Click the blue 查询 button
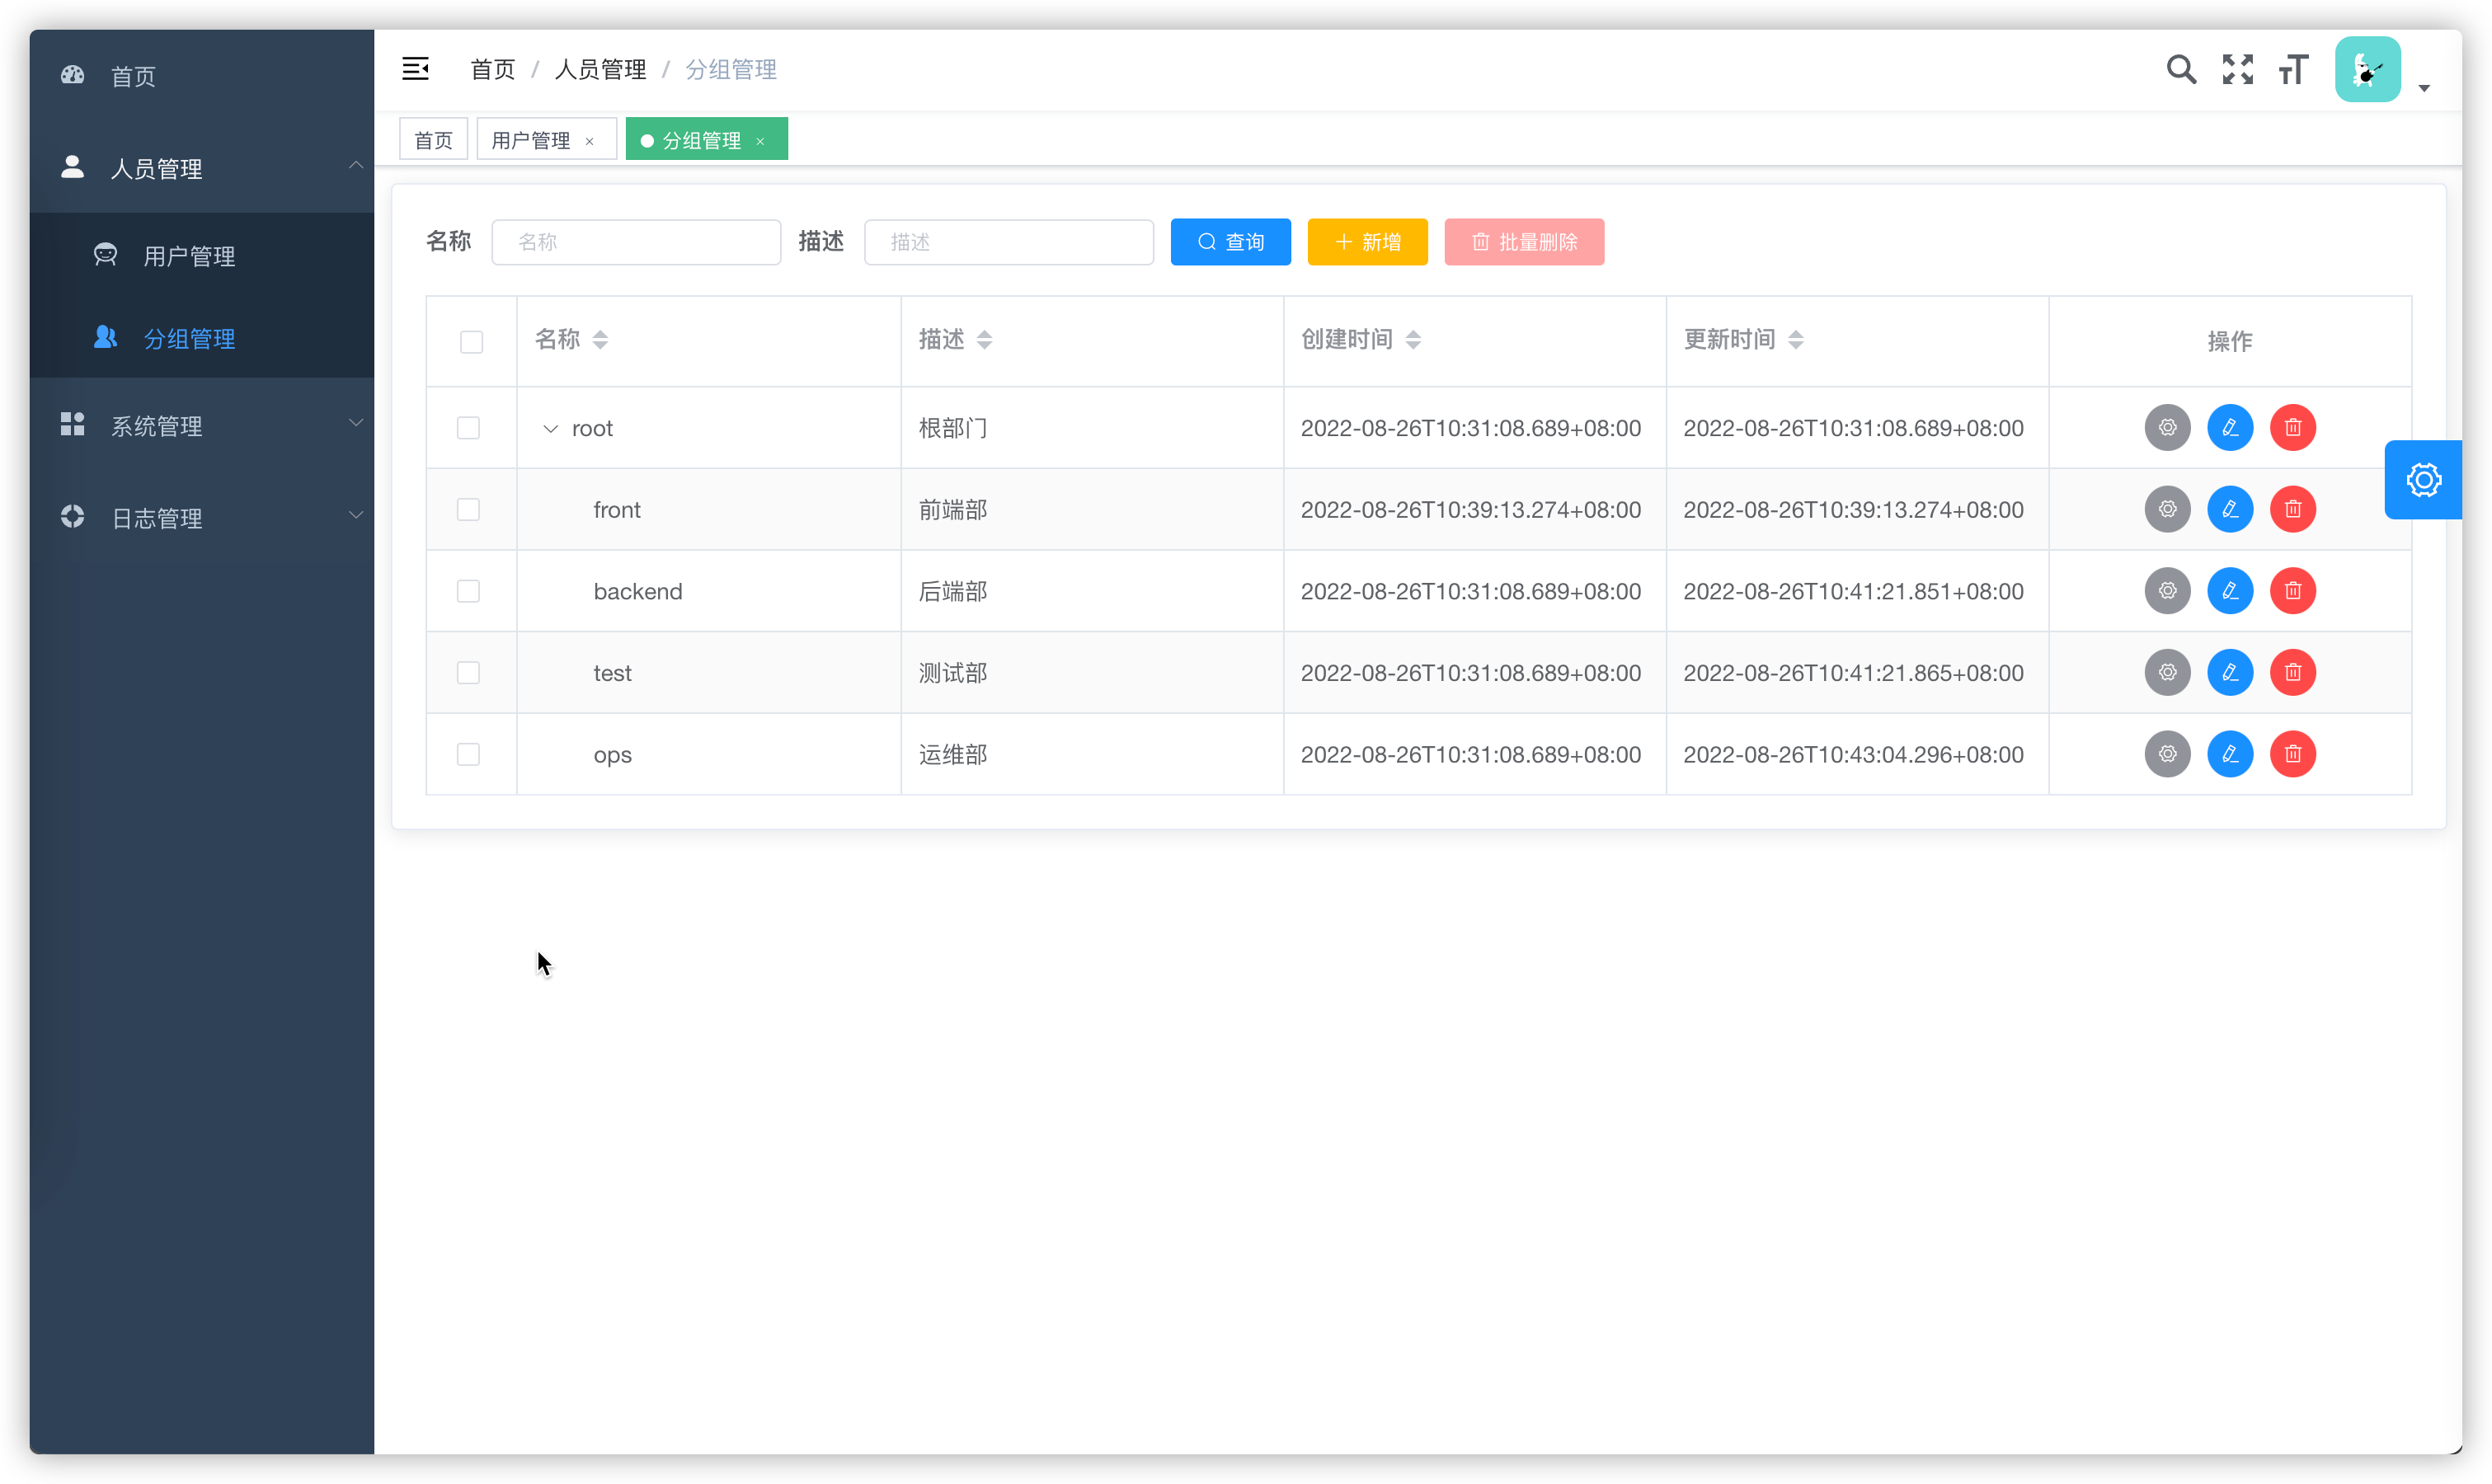 click(x=1230, y=242)
